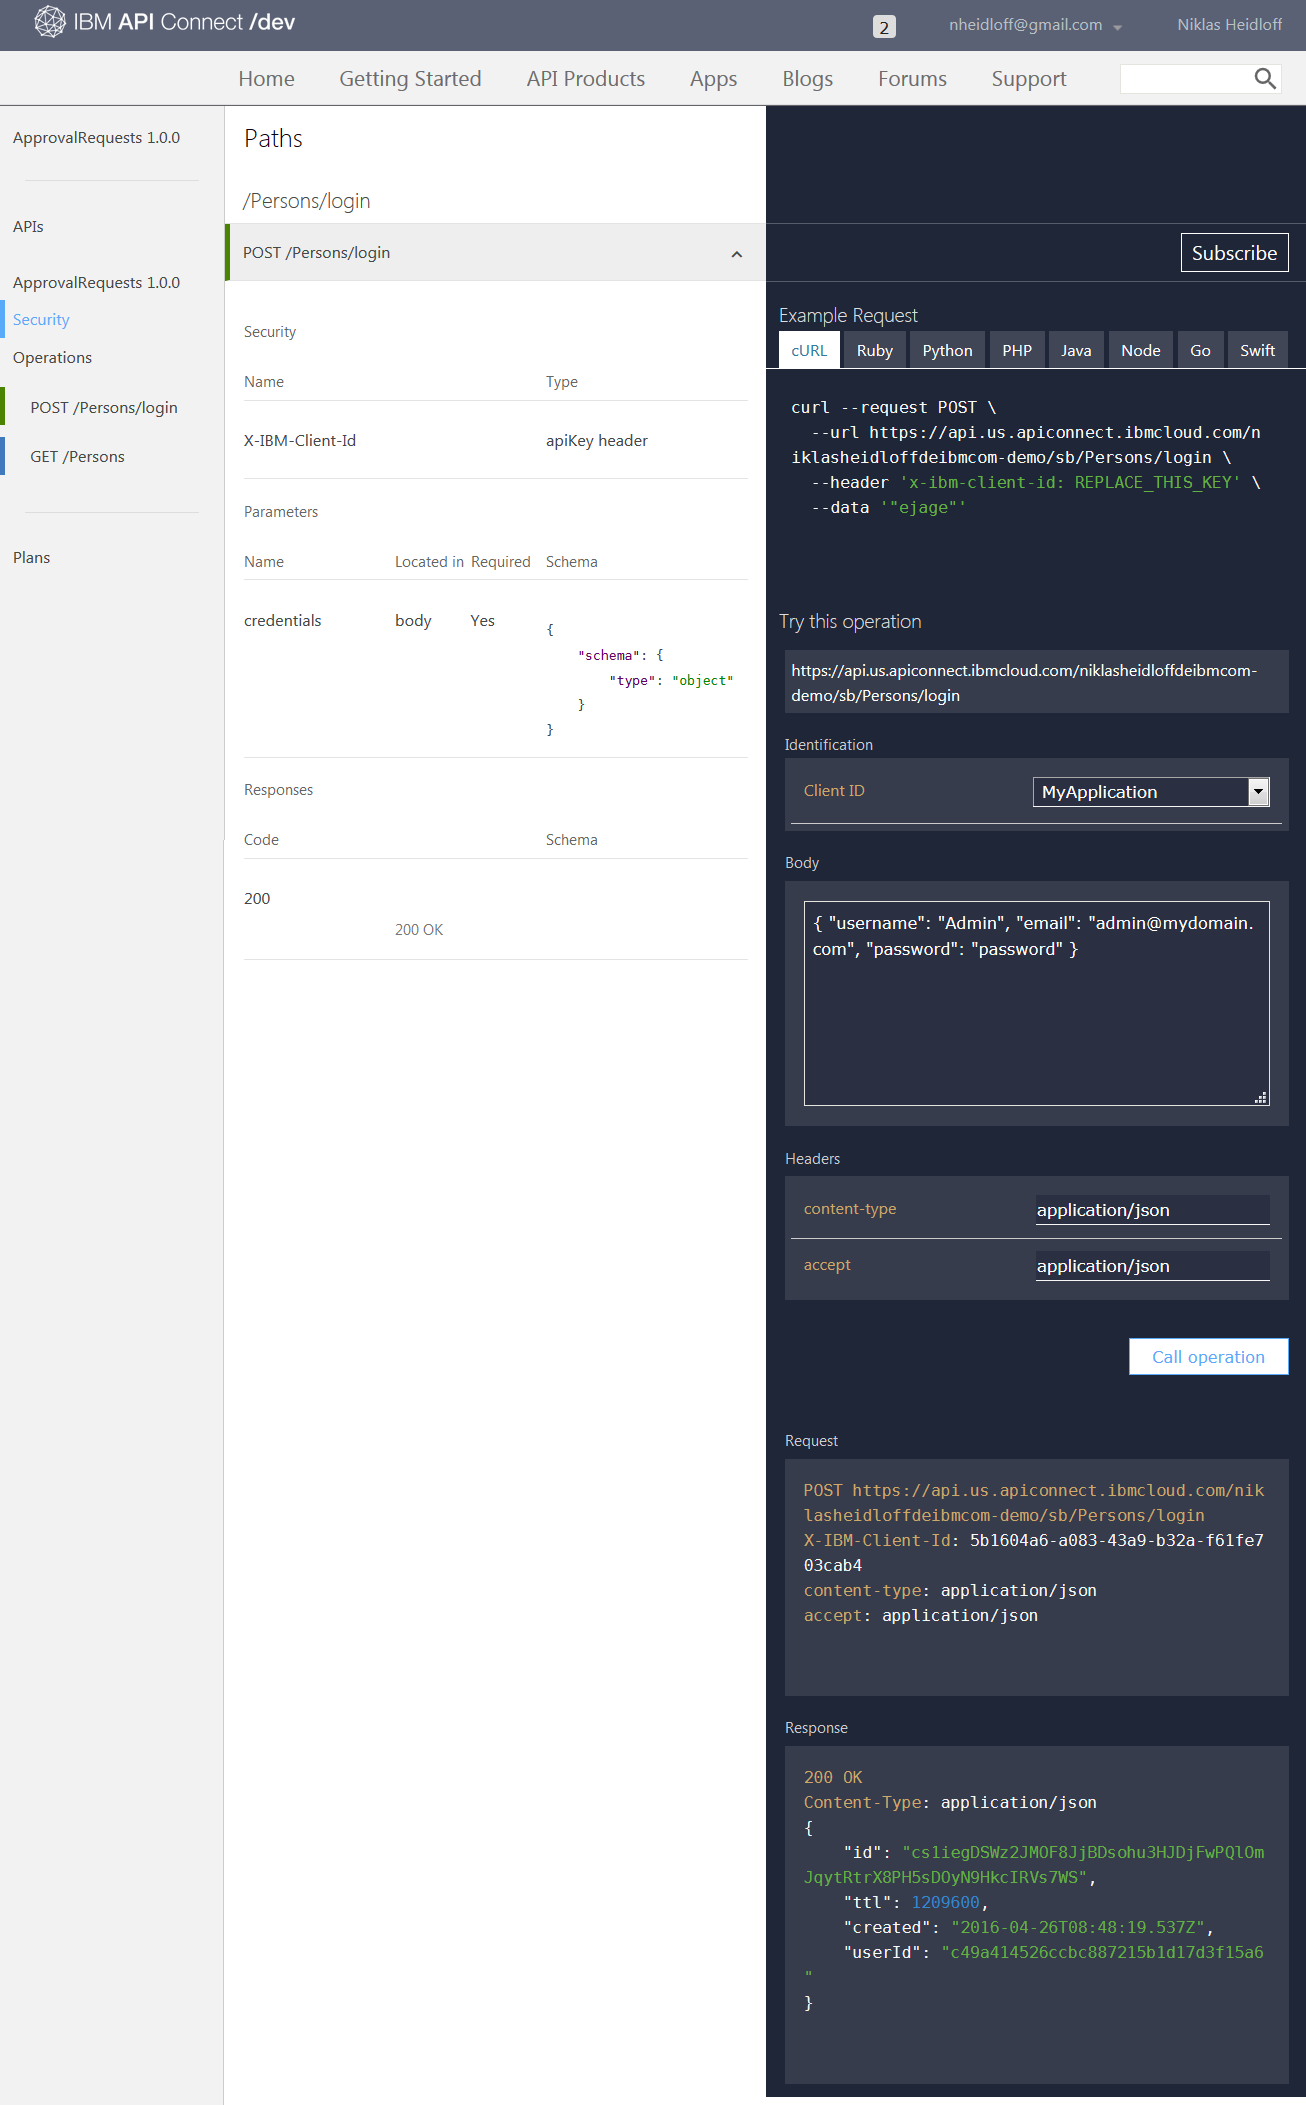
Task: Click the Subscribe button
Action: 1234,253
